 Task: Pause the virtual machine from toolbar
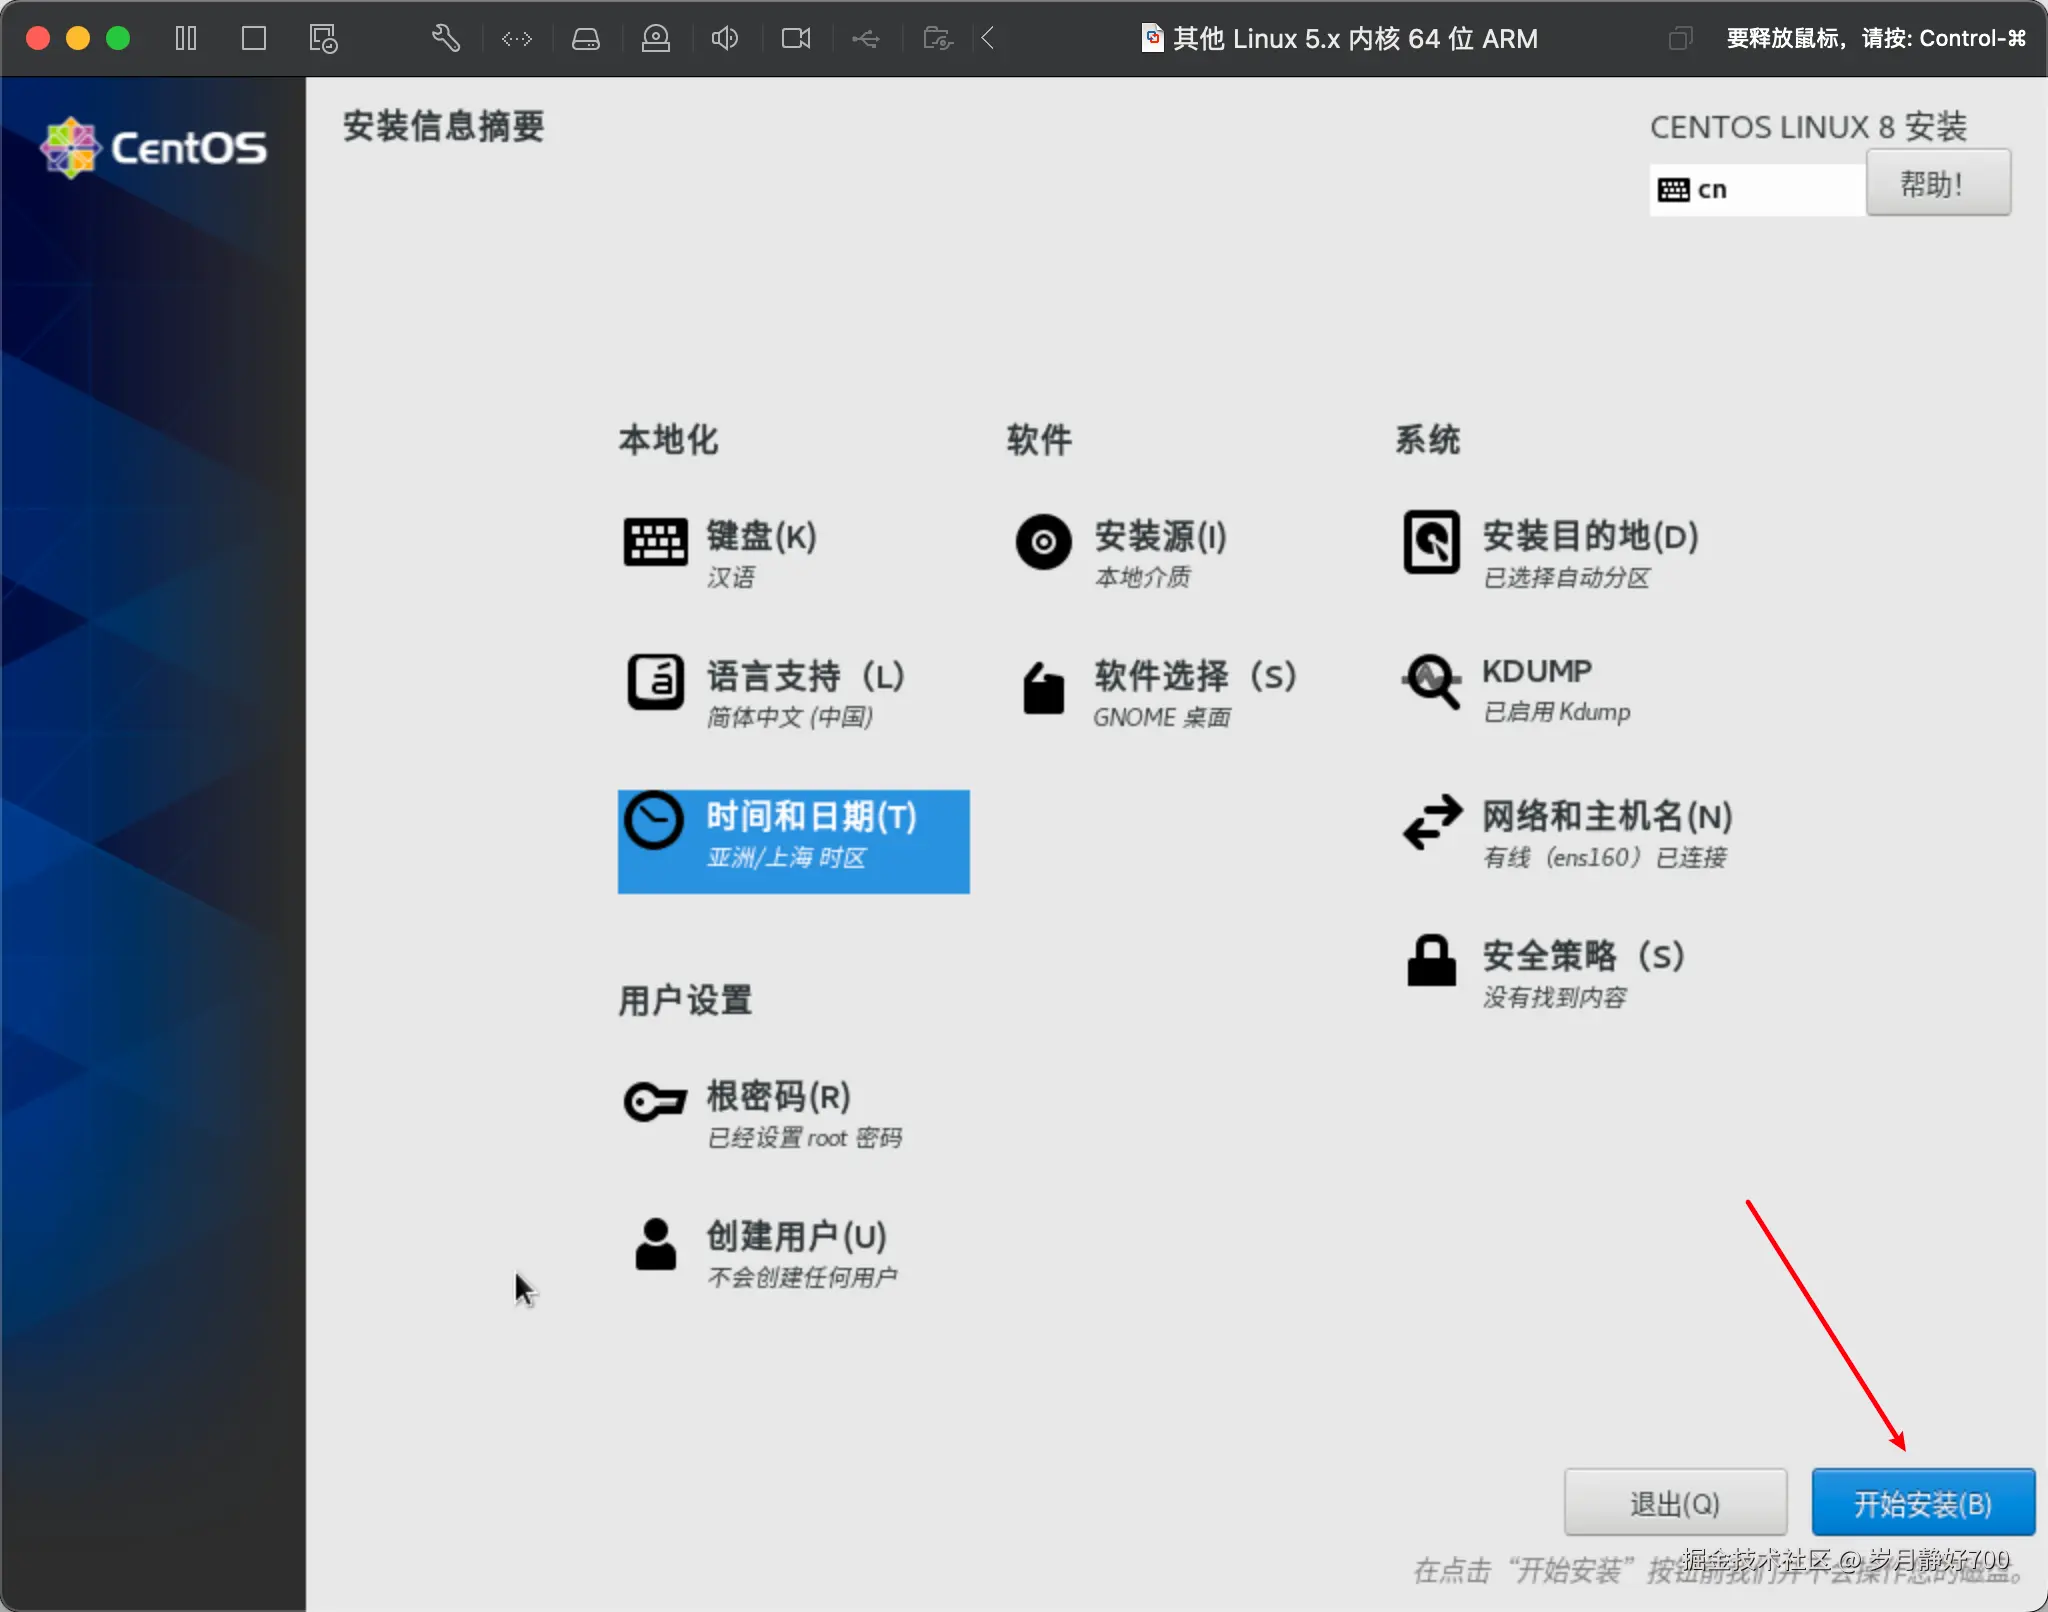(186, 38)
